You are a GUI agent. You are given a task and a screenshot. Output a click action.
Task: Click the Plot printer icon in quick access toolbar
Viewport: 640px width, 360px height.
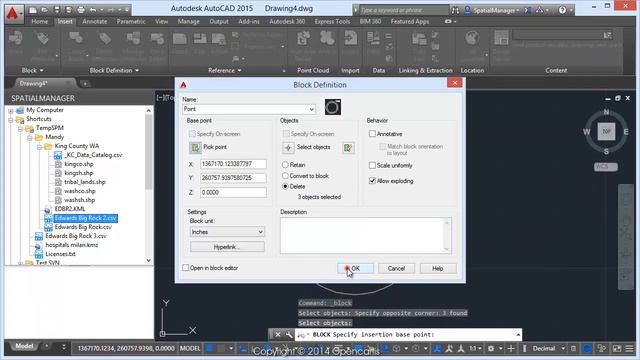[x=81, y=10]
